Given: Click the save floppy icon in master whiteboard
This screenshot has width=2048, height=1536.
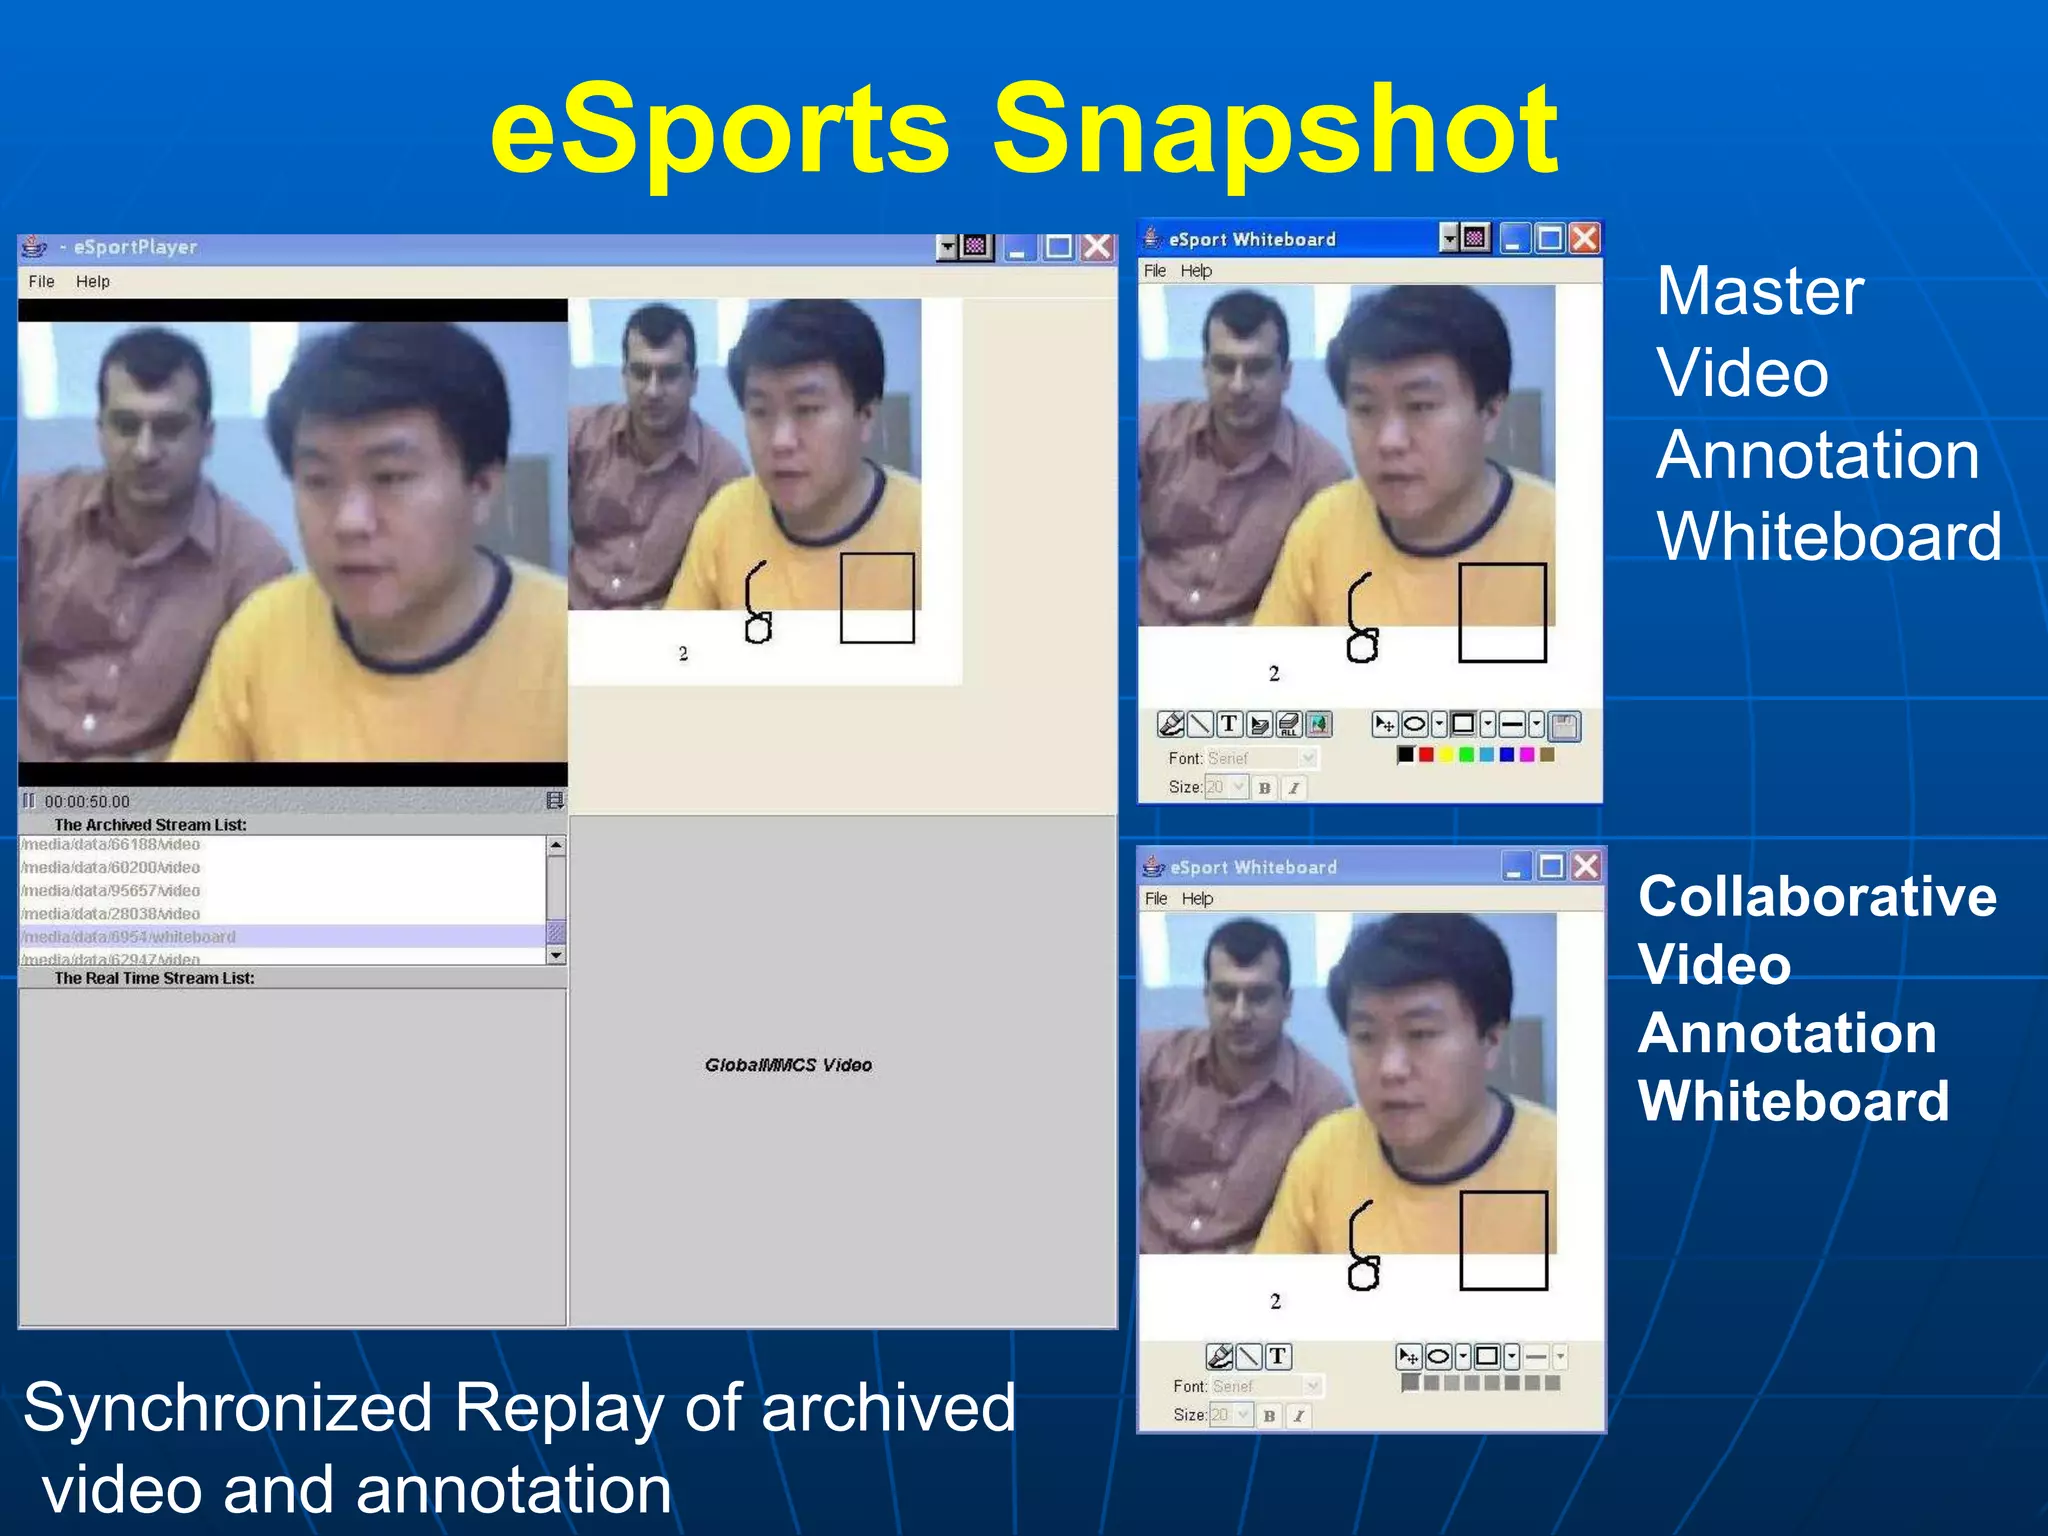Looking at the screenshot, I should pyautogui.click(x=1565, y=726).
